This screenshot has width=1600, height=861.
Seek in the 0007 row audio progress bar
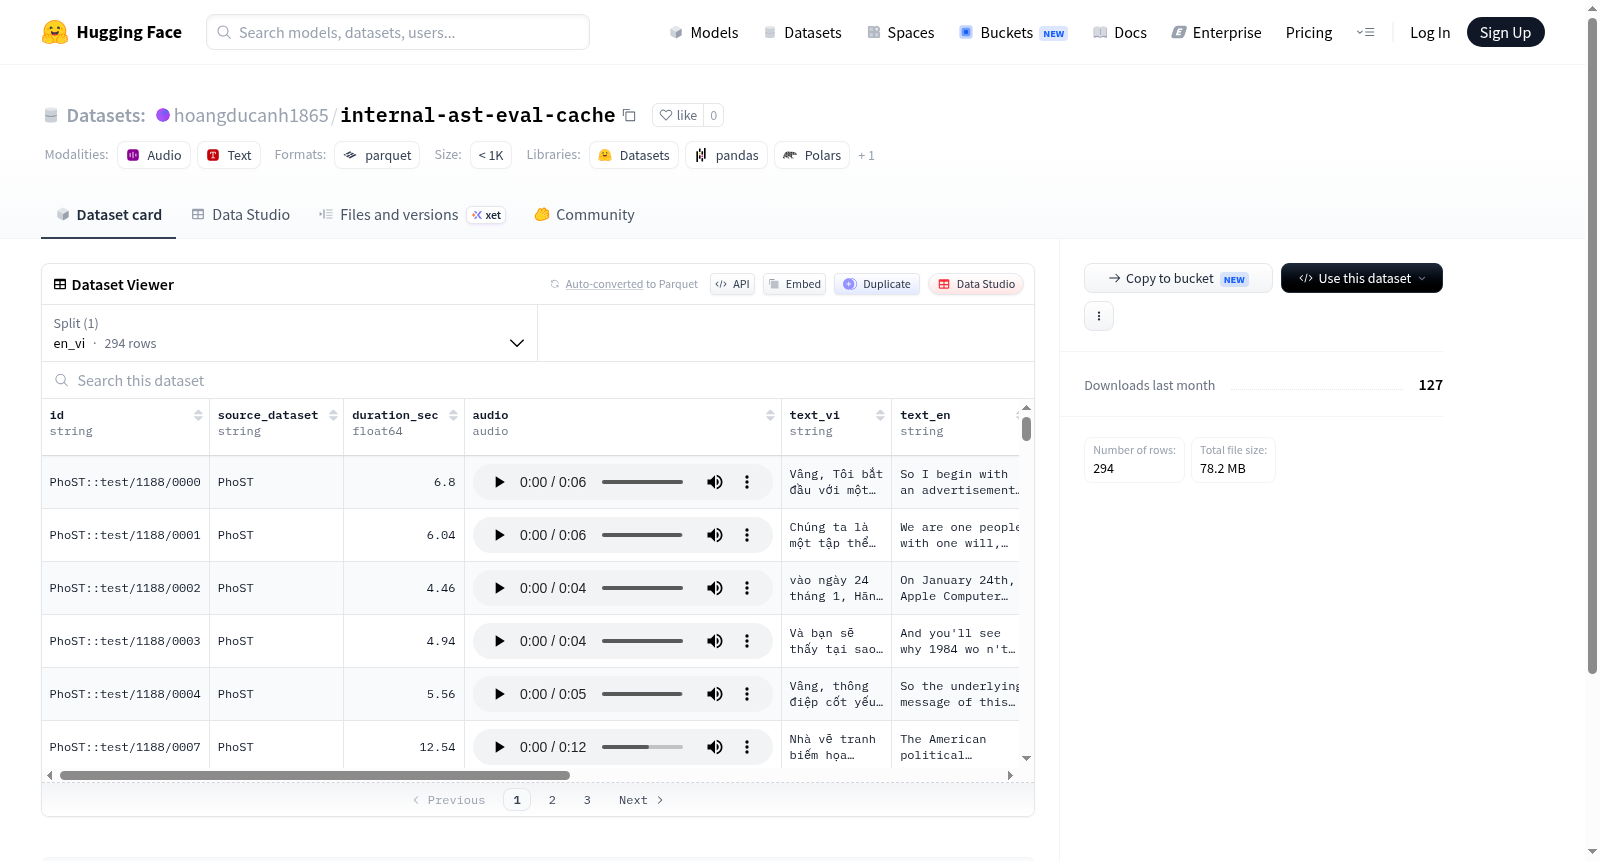[x=642, y=747]
